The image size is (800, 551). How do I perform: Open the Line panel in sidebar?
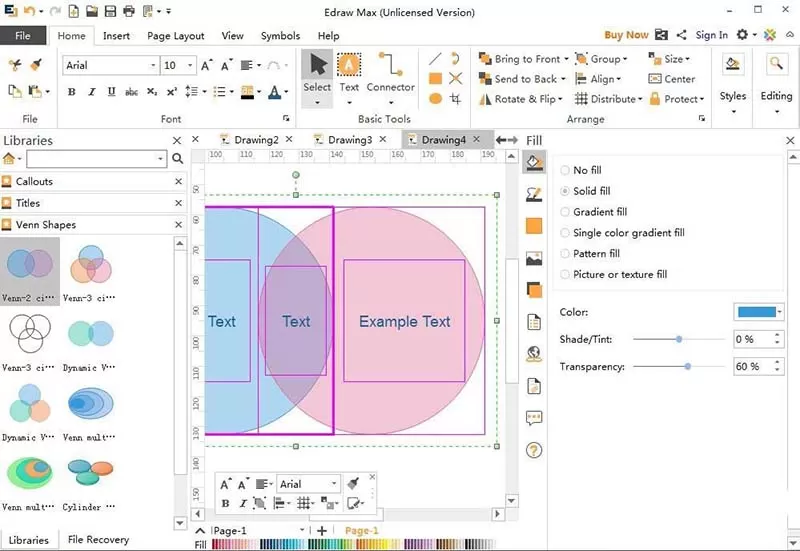(534, 194)
